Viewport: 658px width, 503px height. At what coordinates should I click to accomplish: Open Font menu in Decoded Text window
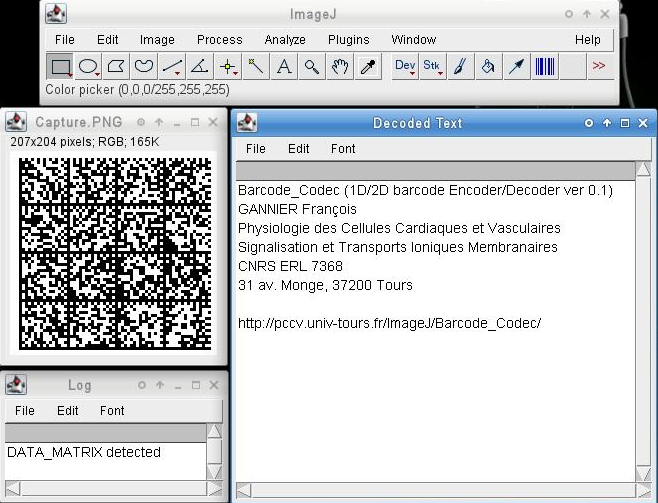coord(343,148)
